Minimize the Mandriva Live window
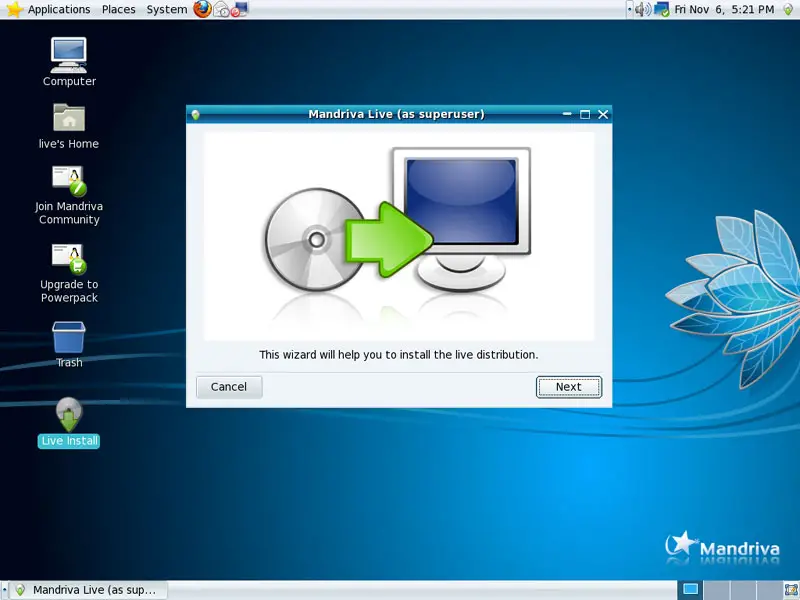800x600 pixels. click(567, 114)
